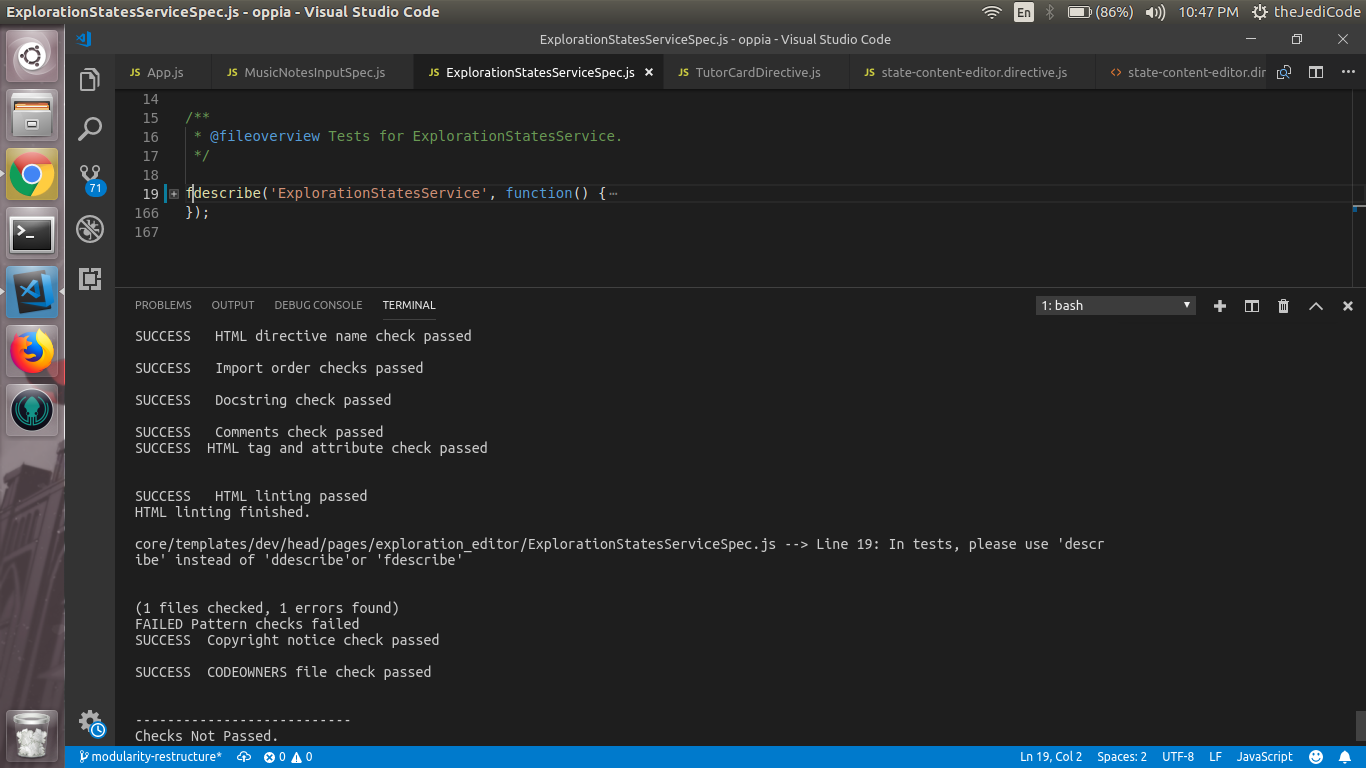Click Wi-Fi network indicator in top bar

[x=991, y=12]
